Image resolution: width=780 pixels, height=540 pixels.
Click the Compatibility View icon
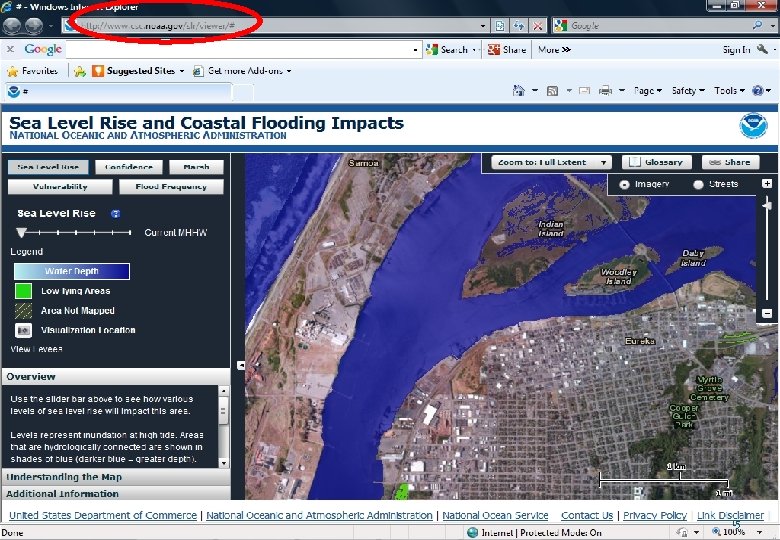(500, 26)
